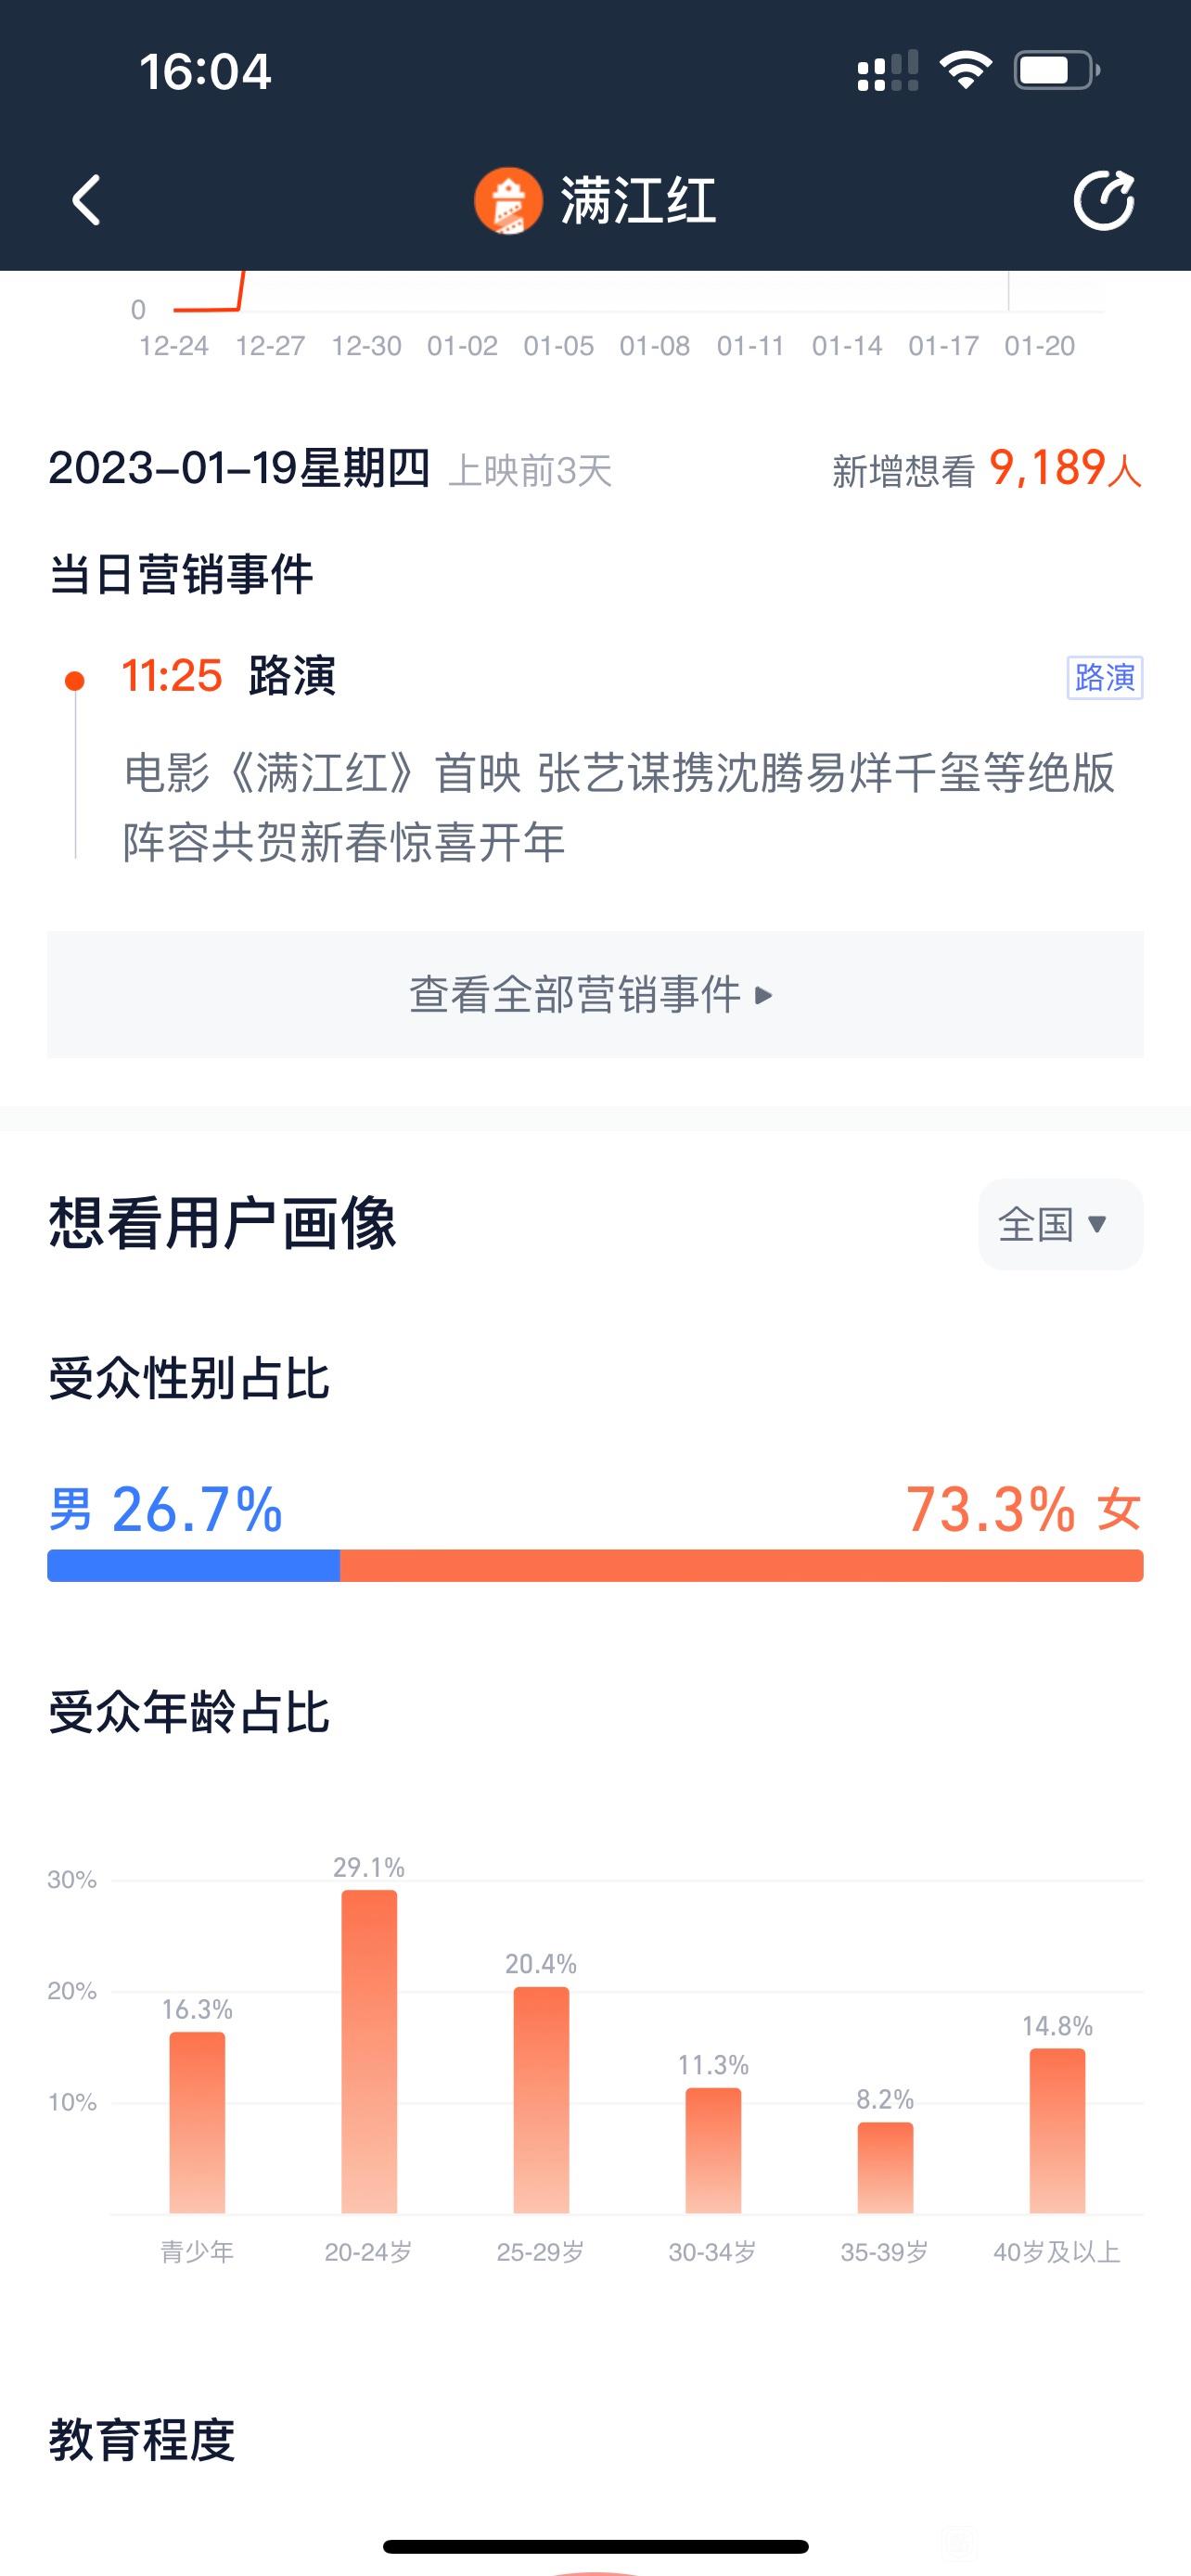Tap the share icon in header
This screenshot has width=1191, height=2576.
pyautogui.click(x=1104, y=200)
